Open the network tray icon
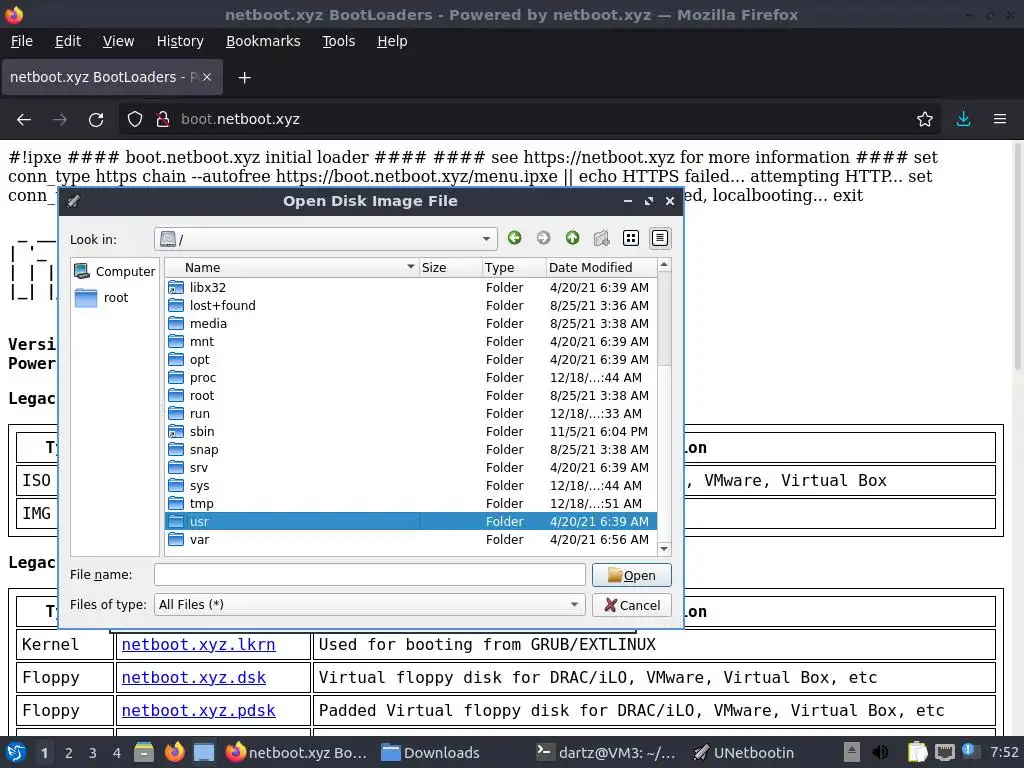The width and height of the screenshot is (1024, 768). 944,753
